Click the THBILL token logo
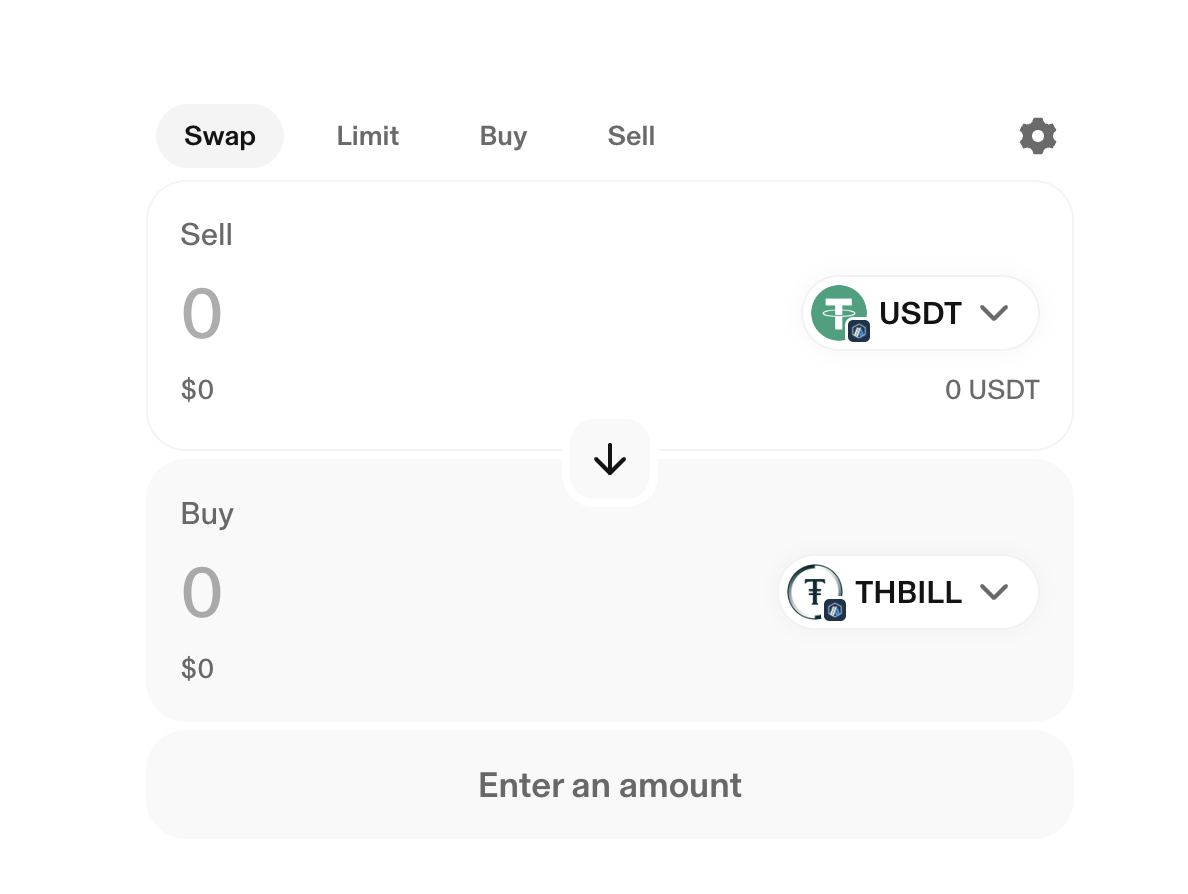Viewport: 1188px width, 894px height. point(811,589)
